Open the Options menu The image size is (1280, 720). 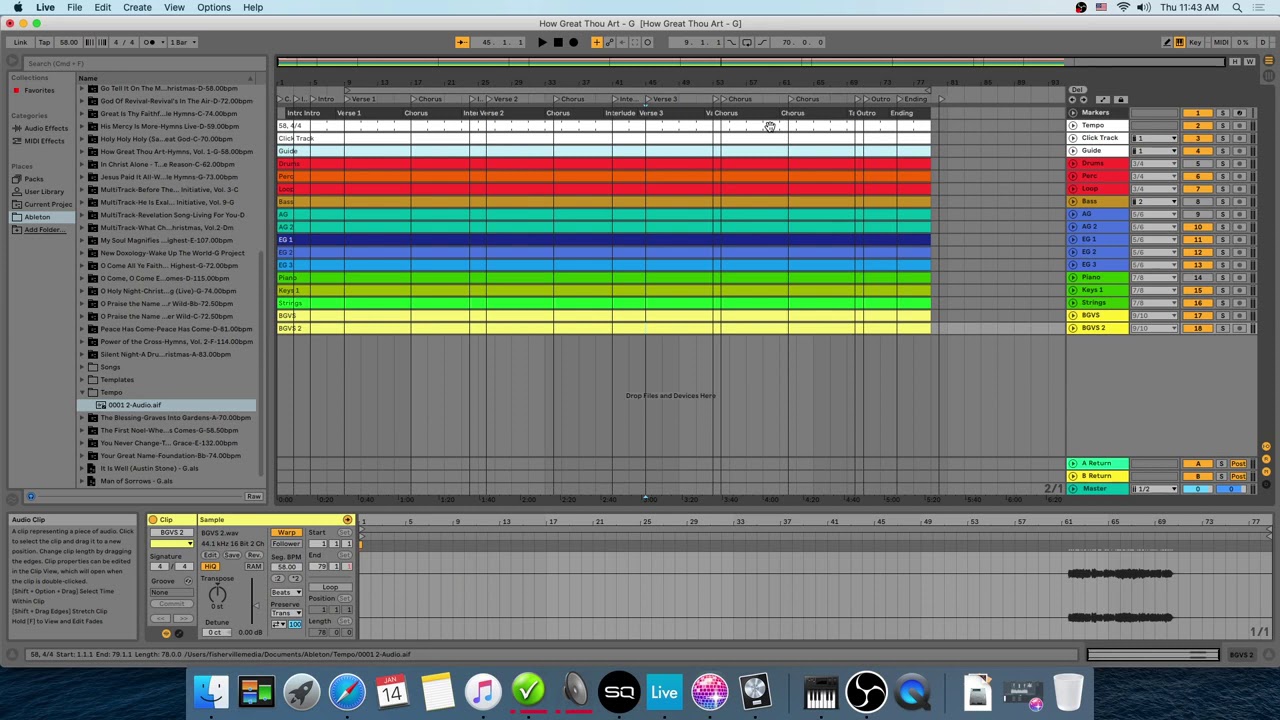pyautogui.click(x=214, y=7)
